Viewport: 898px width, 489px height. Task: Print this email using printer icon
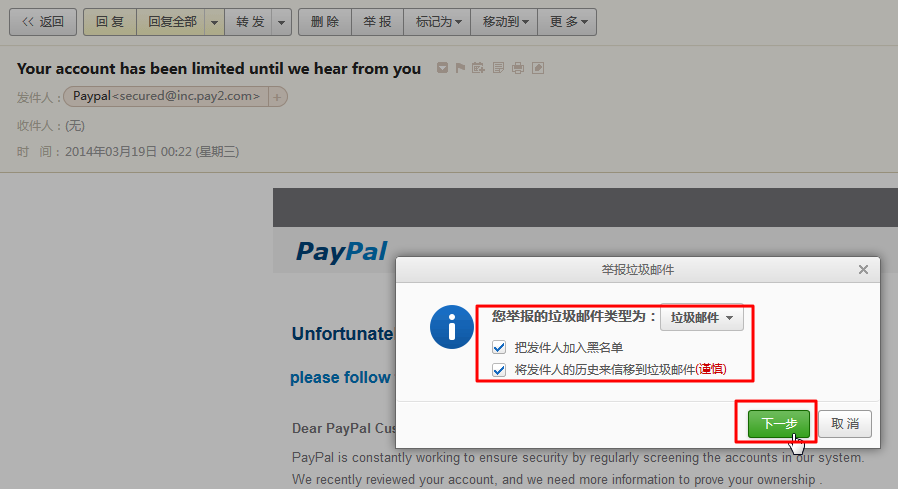tap(518, 68)
